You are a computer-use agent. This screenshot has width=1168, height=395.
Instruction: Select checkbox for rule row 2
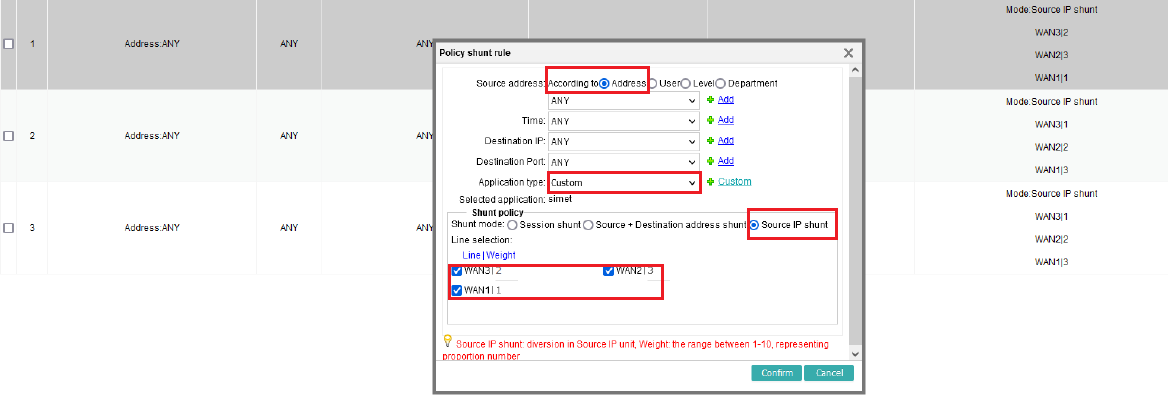(8, 136)
